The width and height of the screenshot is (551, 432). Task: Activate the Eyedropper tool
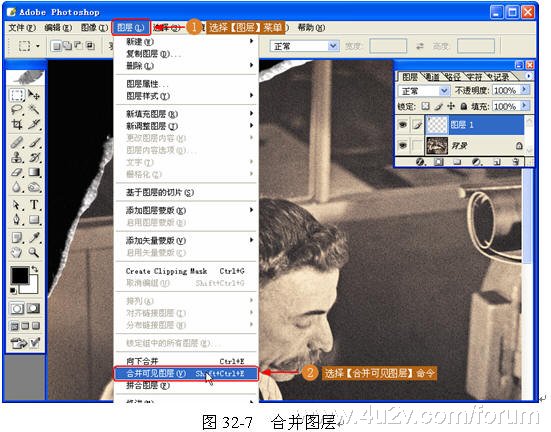pyautogui.click(x=34, y=238)
